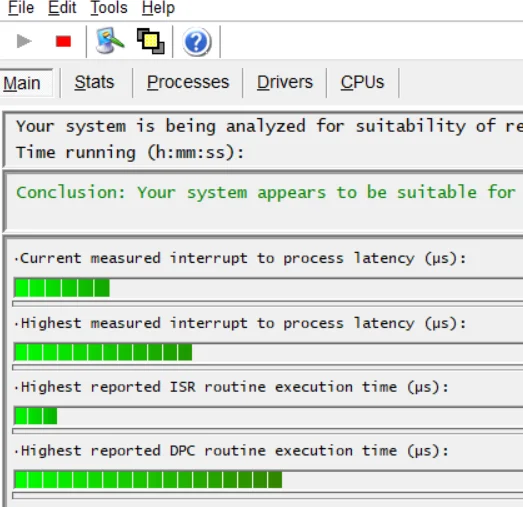Open the Edit menu
This screenshot has width=523, height=507.
(62, 8)
